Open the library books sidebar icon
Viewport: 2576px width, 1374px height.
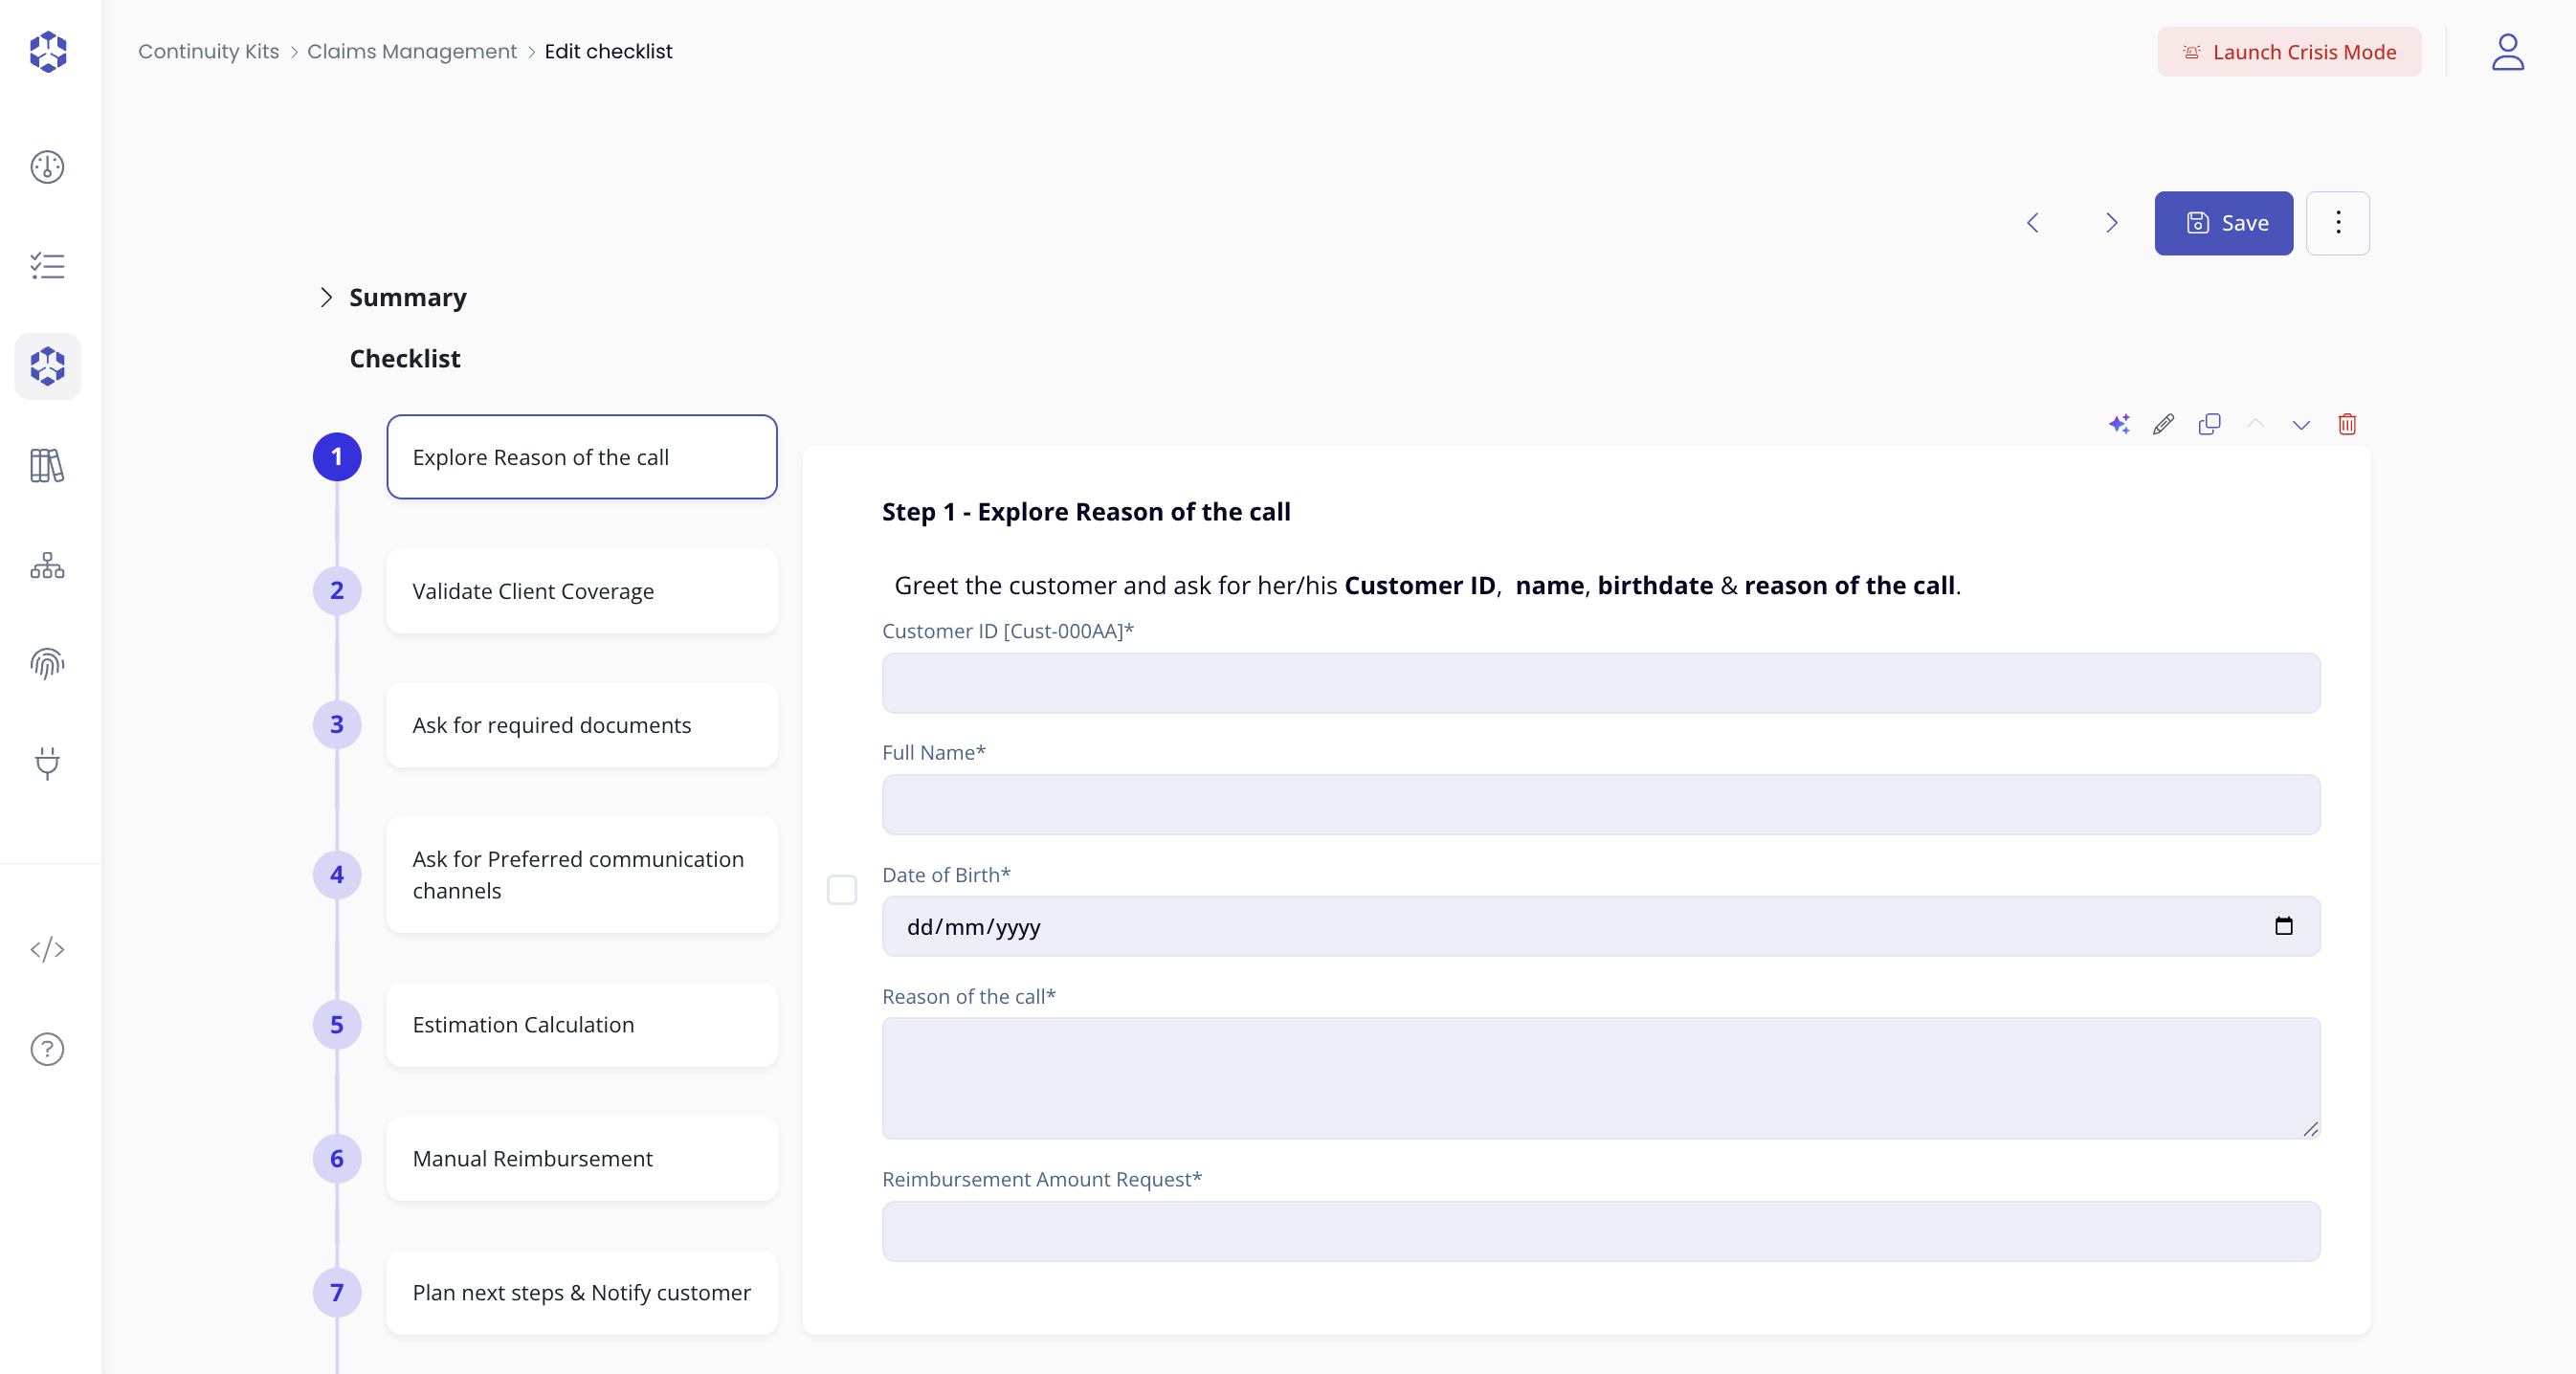(47, 465)
